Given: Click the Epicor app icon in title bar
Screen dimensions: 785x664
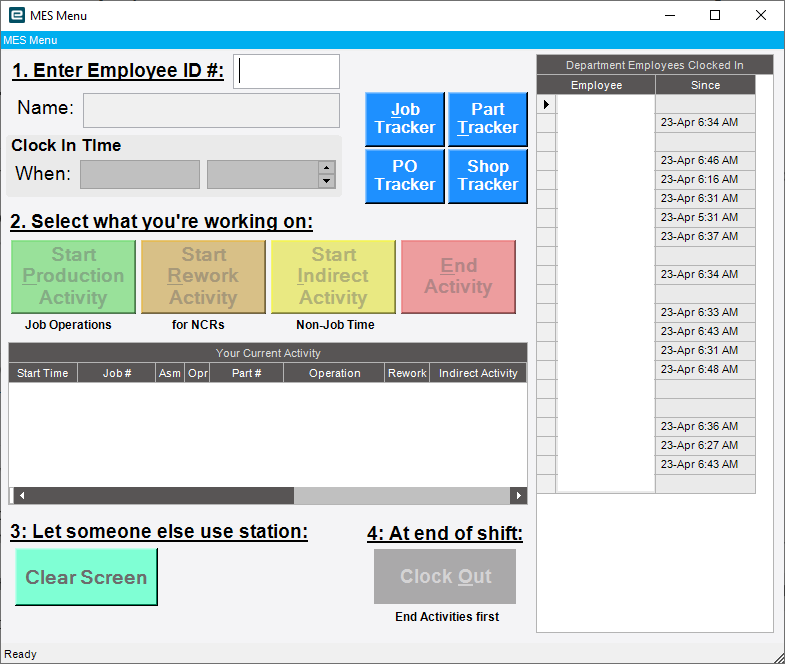Looking at the screenshot, I should click(x=17, y=16).
